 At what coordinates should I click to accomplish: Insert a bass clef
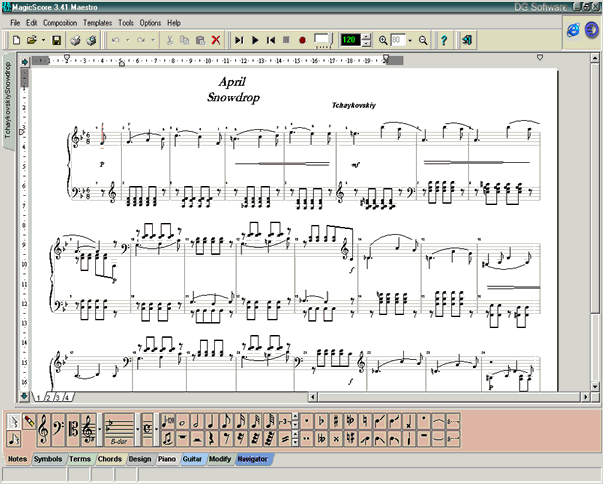[x=58, y=430]
